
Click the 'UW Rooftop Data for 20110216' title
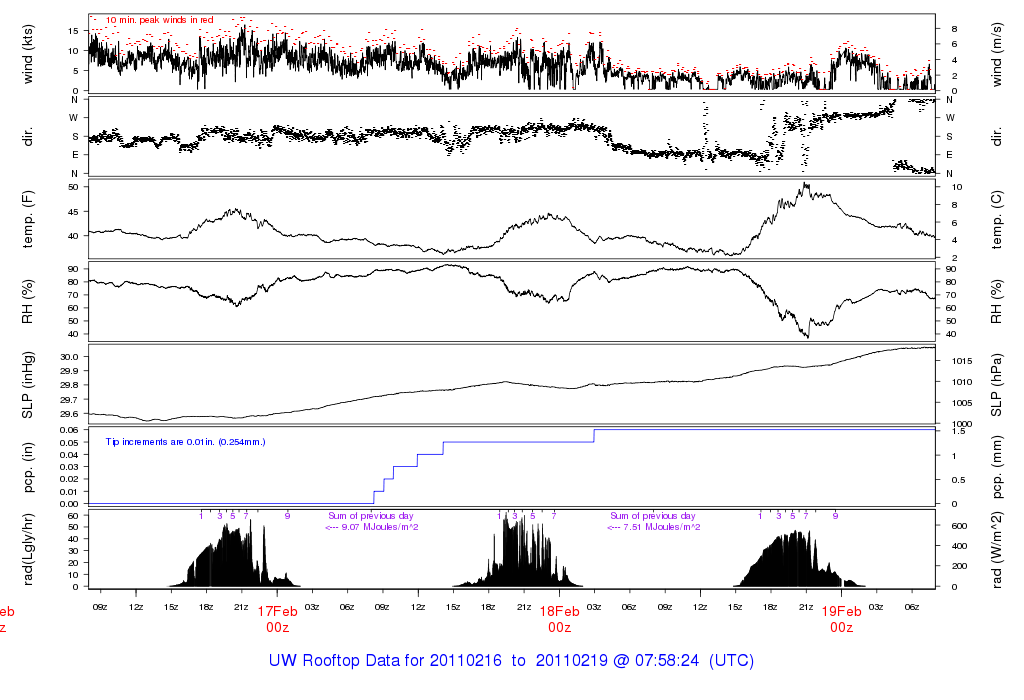tap(385, 661)
